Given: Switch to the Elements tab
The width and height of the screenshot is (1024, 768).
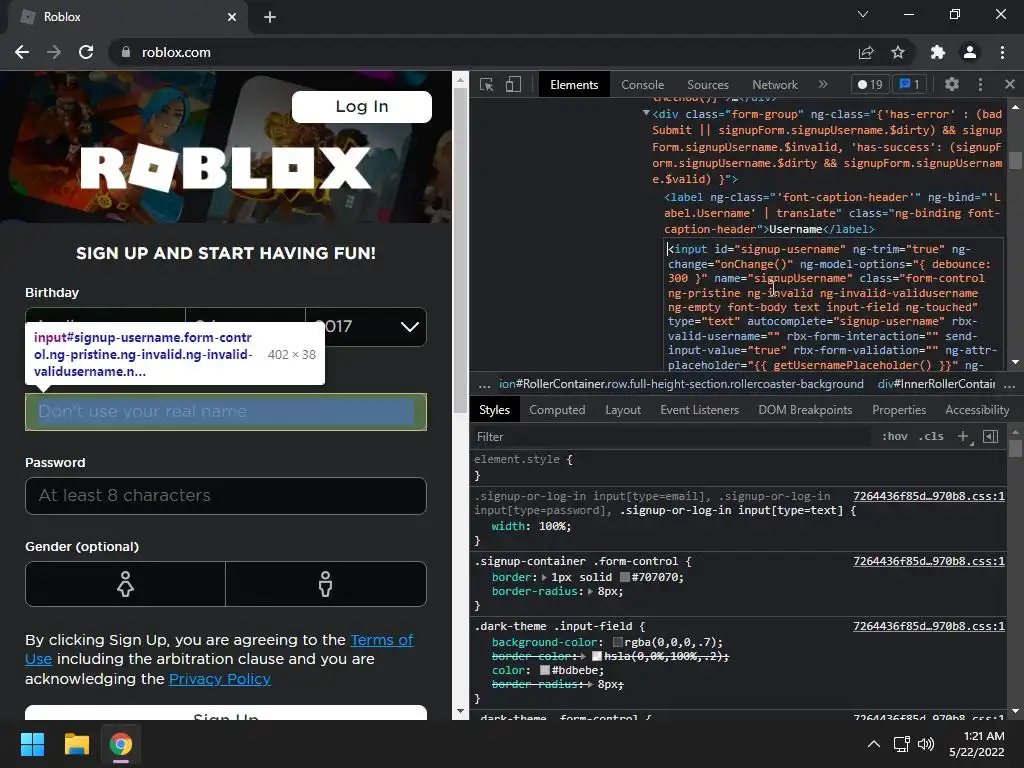Looking at the screenshot, I should click(574, 85).
